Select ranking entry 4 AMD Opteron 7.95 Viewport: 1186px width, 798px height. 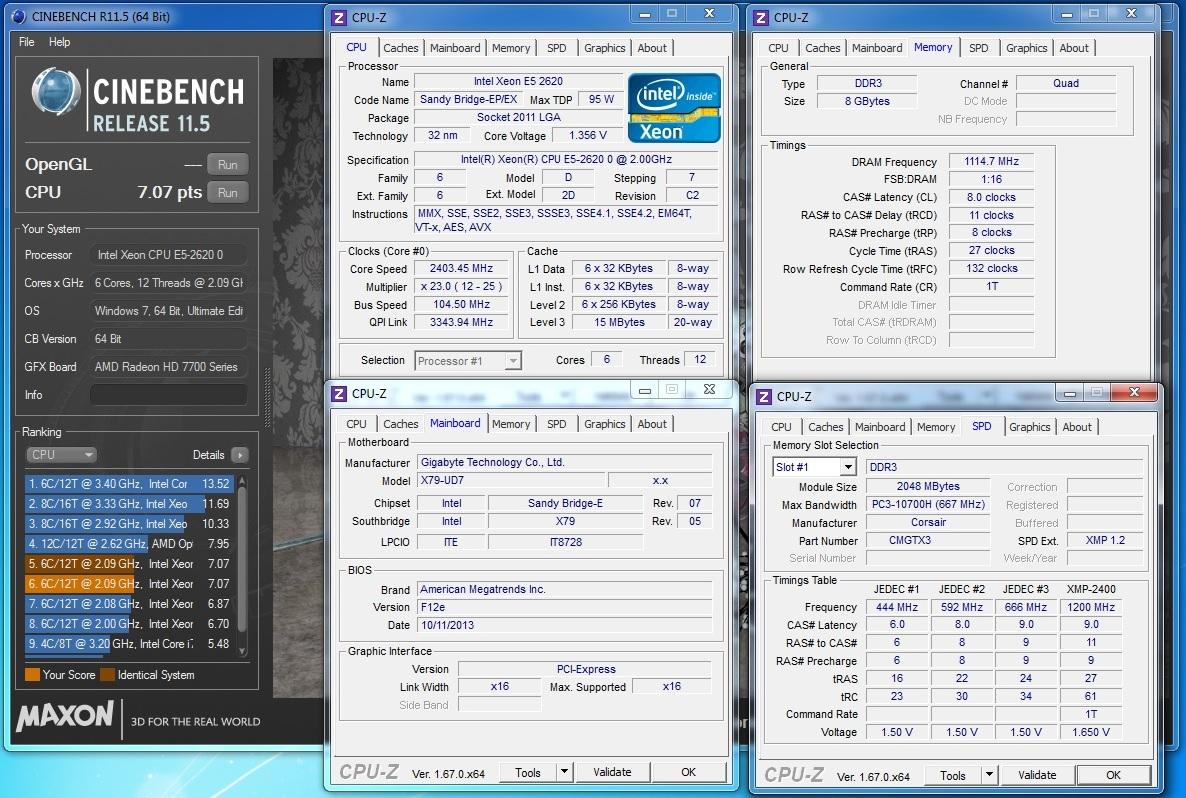coord(129,543)
